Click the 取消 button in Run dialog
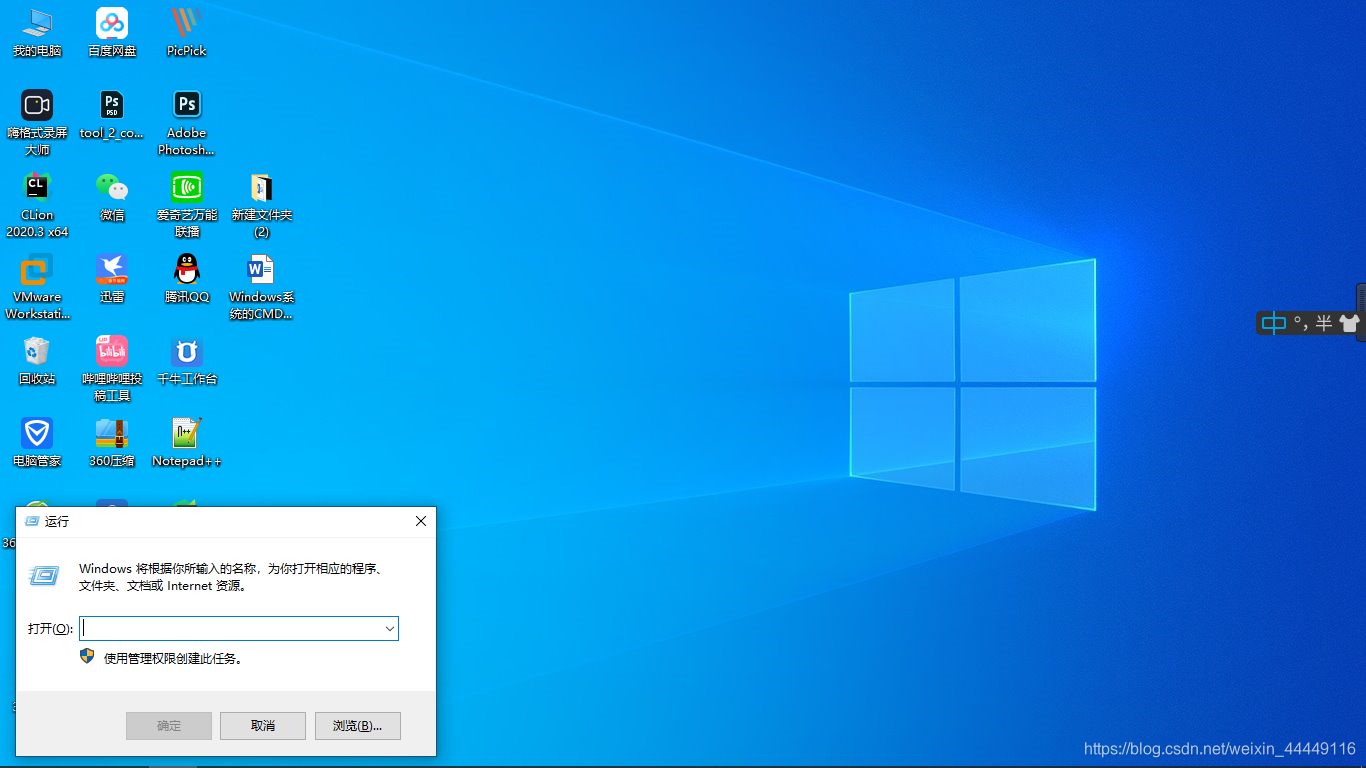Viewport: 1366px width, 768px height. 263,725
